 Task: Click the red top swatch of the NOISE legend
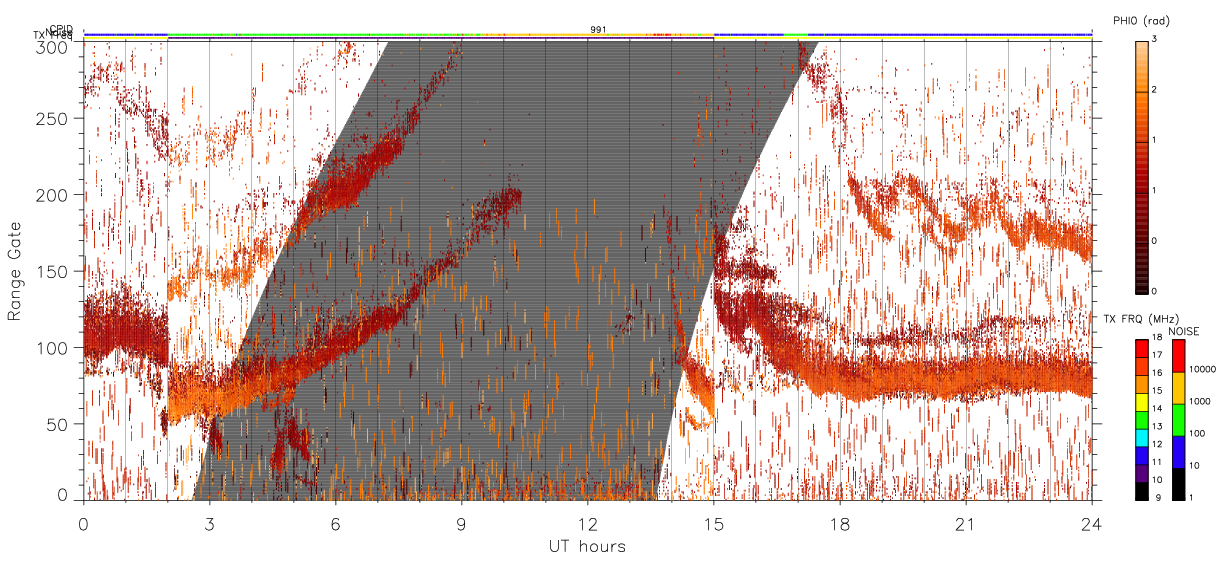[1178, 356]
